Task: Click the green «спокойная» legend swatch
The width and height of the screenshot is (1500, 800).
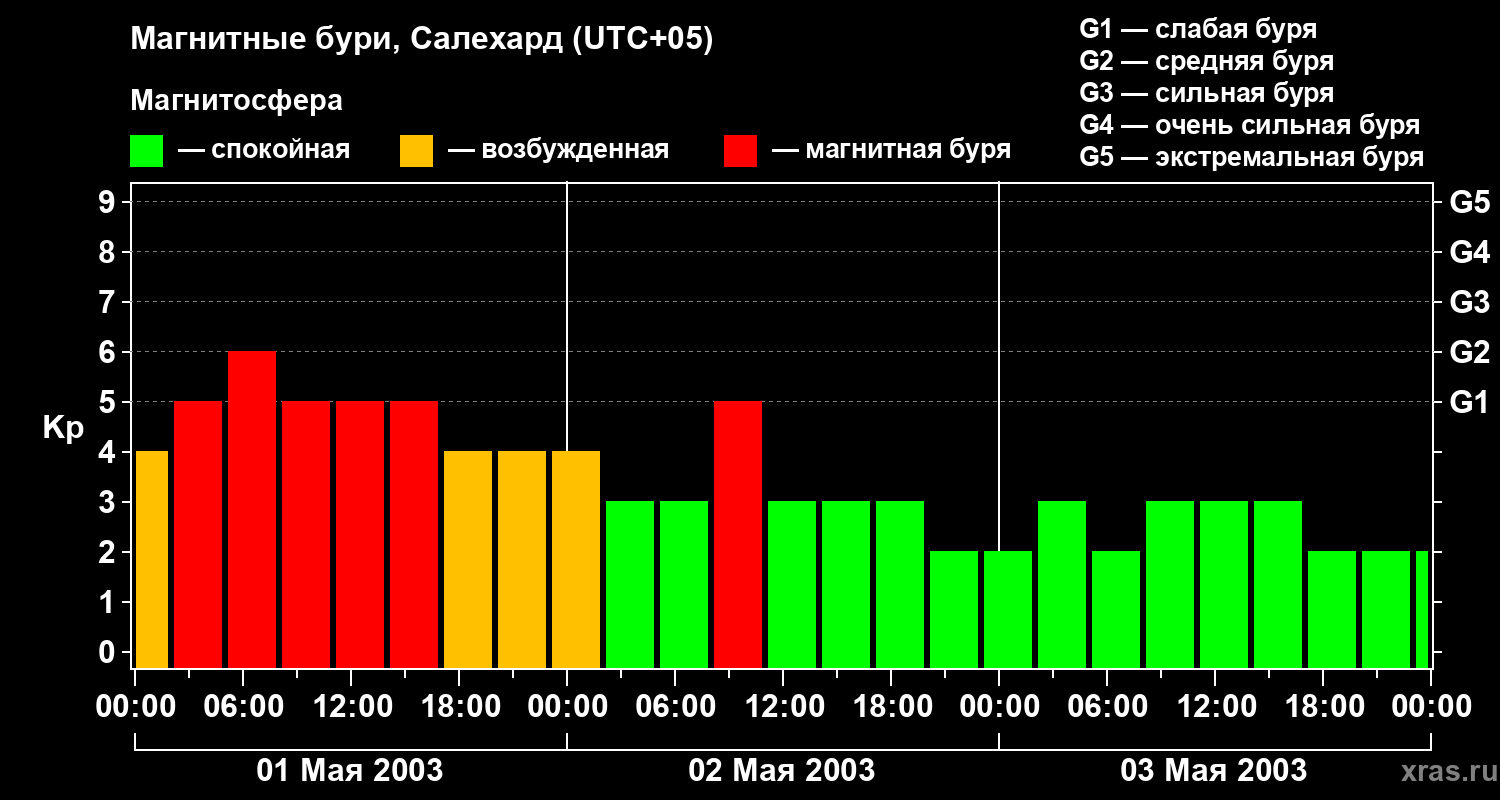Action: click(x=146, y=151)
